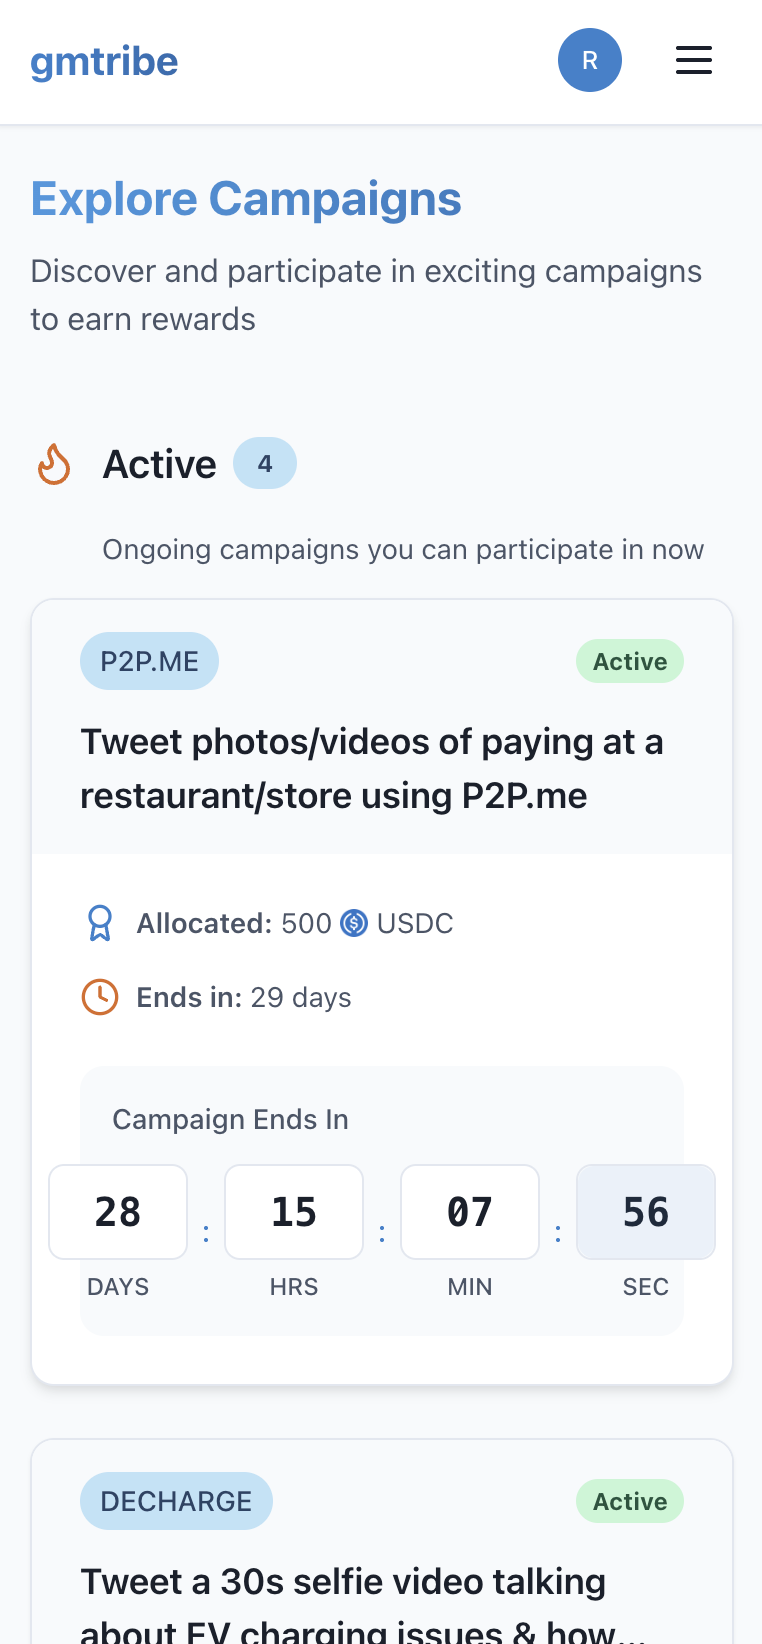Click the 56 SEC countdown box

tap(646, 1212)
